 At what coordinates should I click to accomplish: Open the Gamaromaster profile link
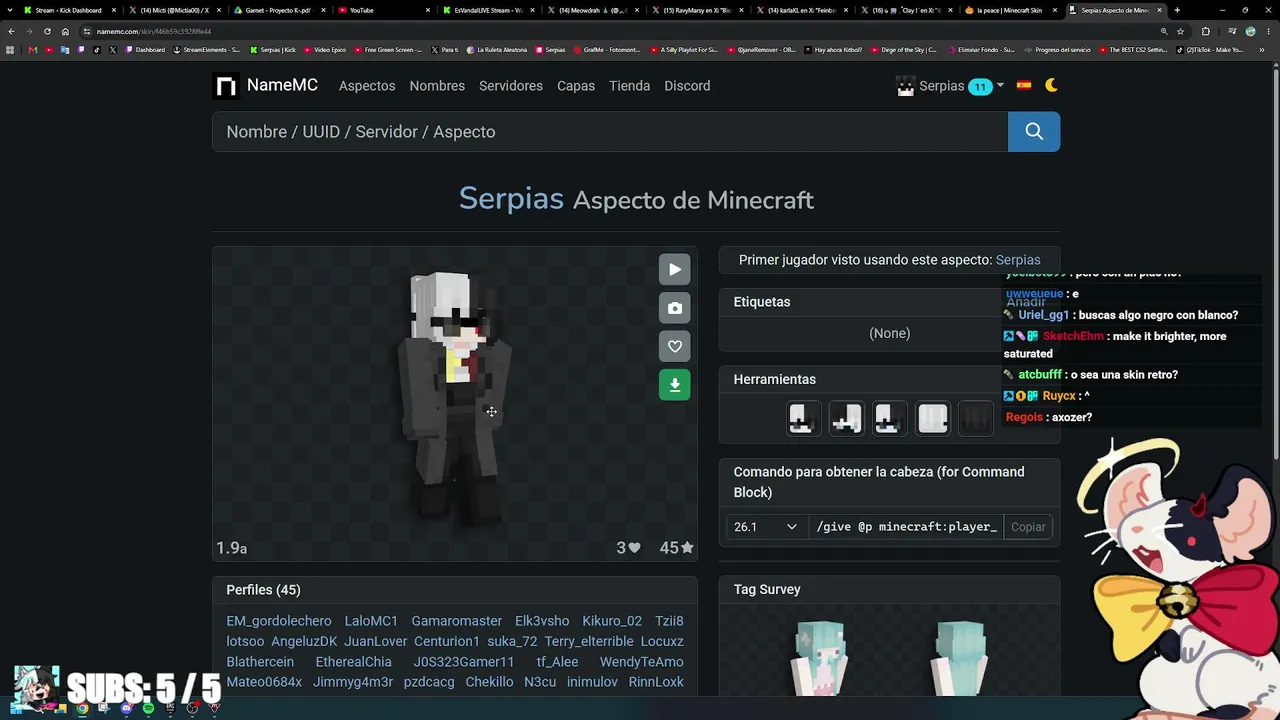point(457,621)
